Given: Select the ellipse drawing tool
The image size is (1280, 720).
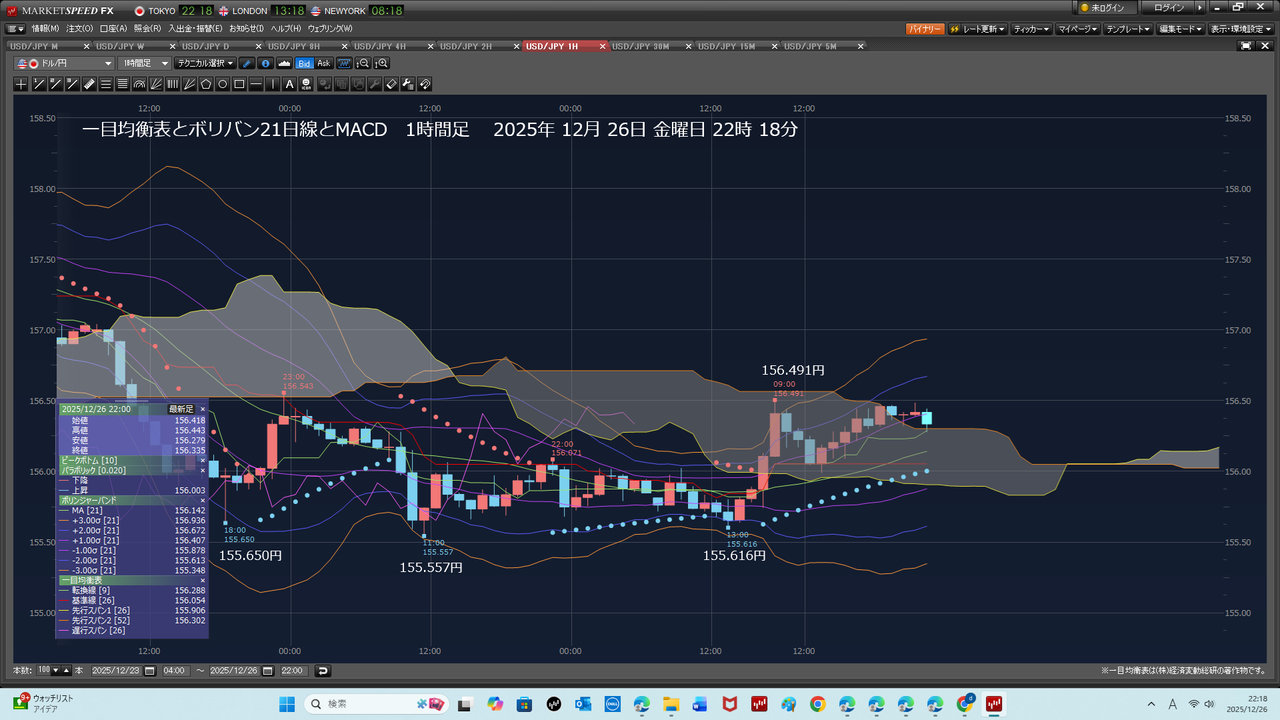Looking at the screenshot, I should (x=223, y=84).
